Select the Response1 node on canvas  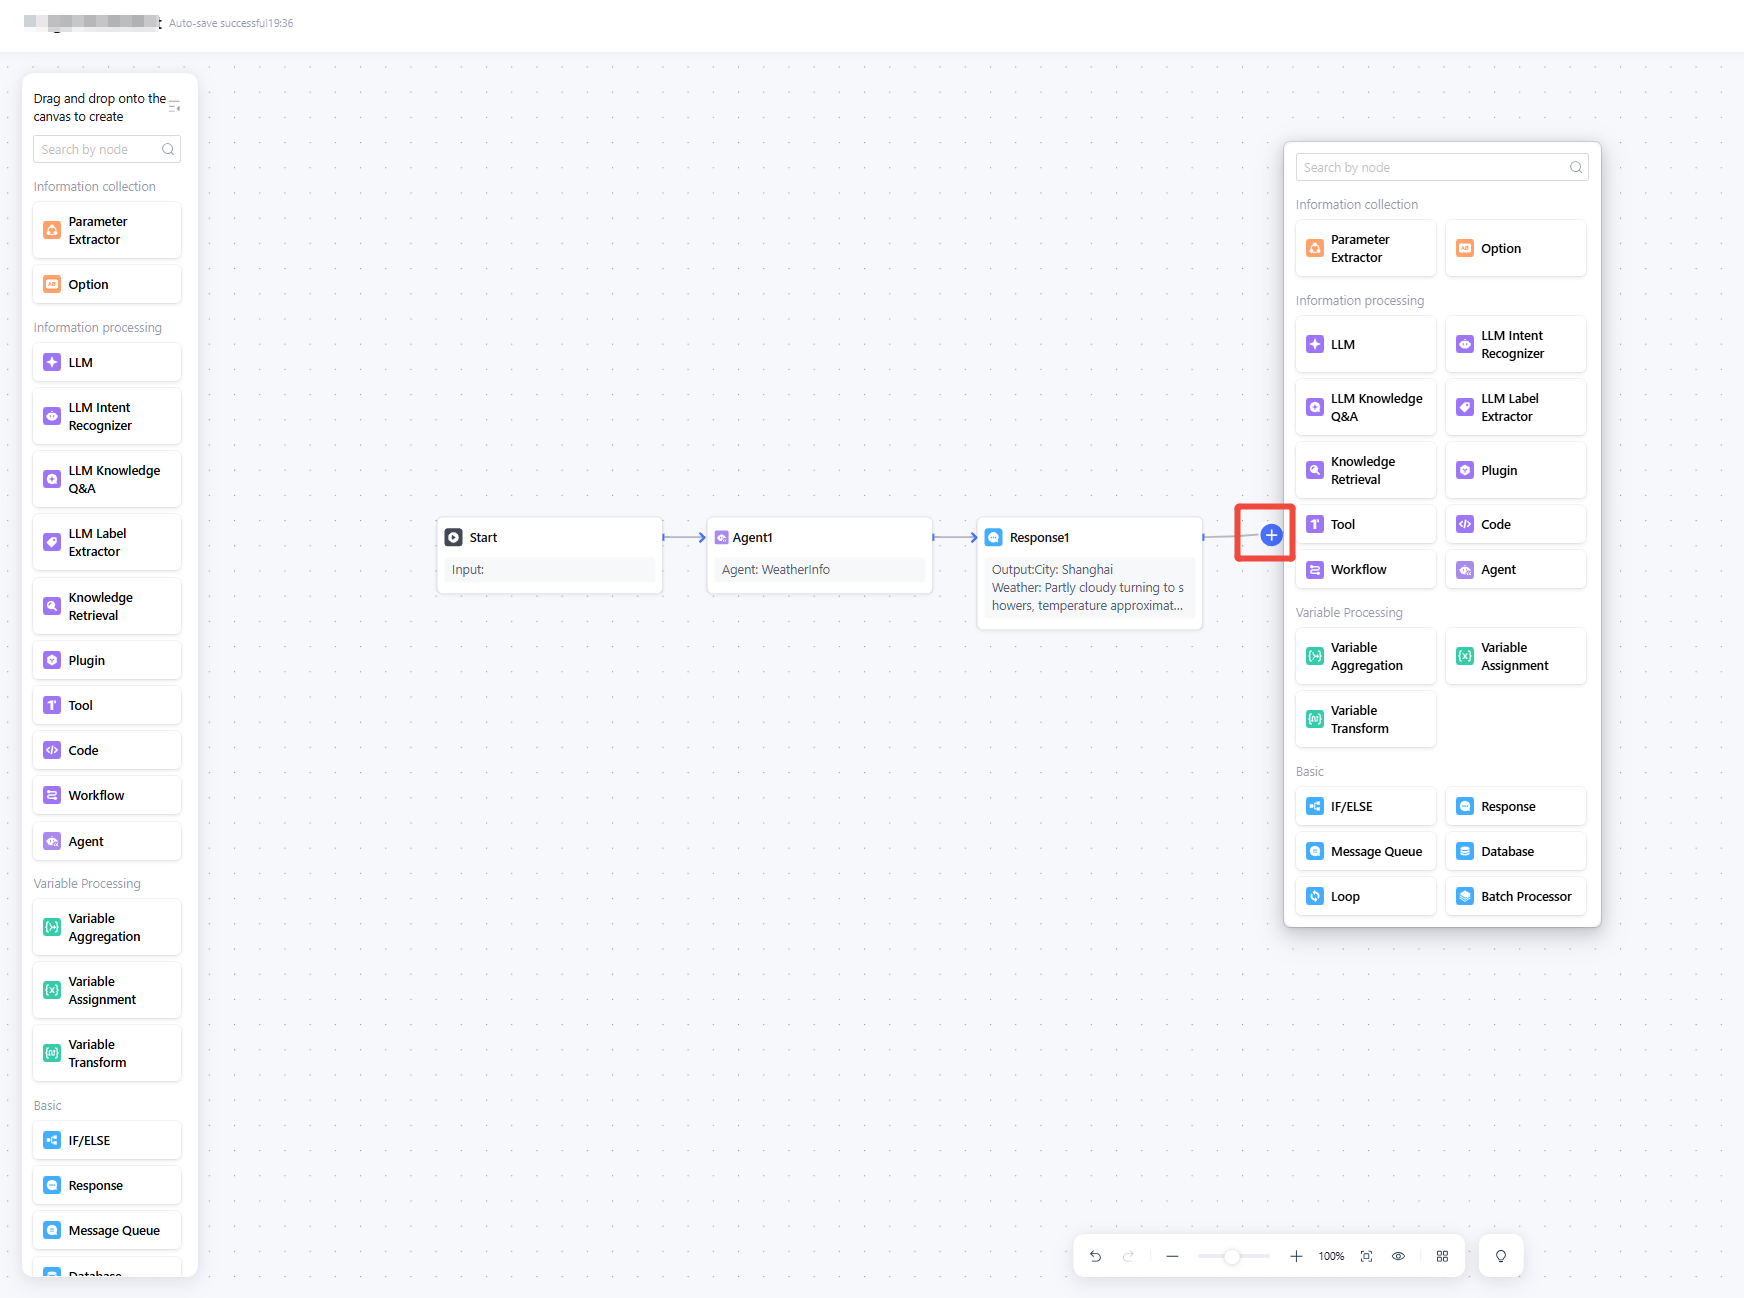click(x=1089, y=538)
